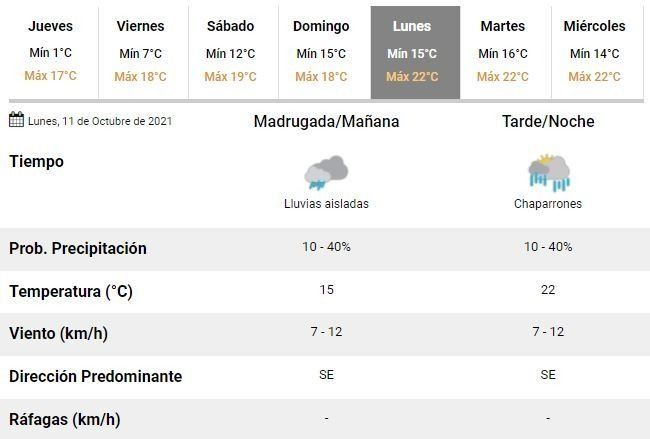Click the Ráfagas (km/h) row label
The image size is (650, 439).
[x=64, y=419]
